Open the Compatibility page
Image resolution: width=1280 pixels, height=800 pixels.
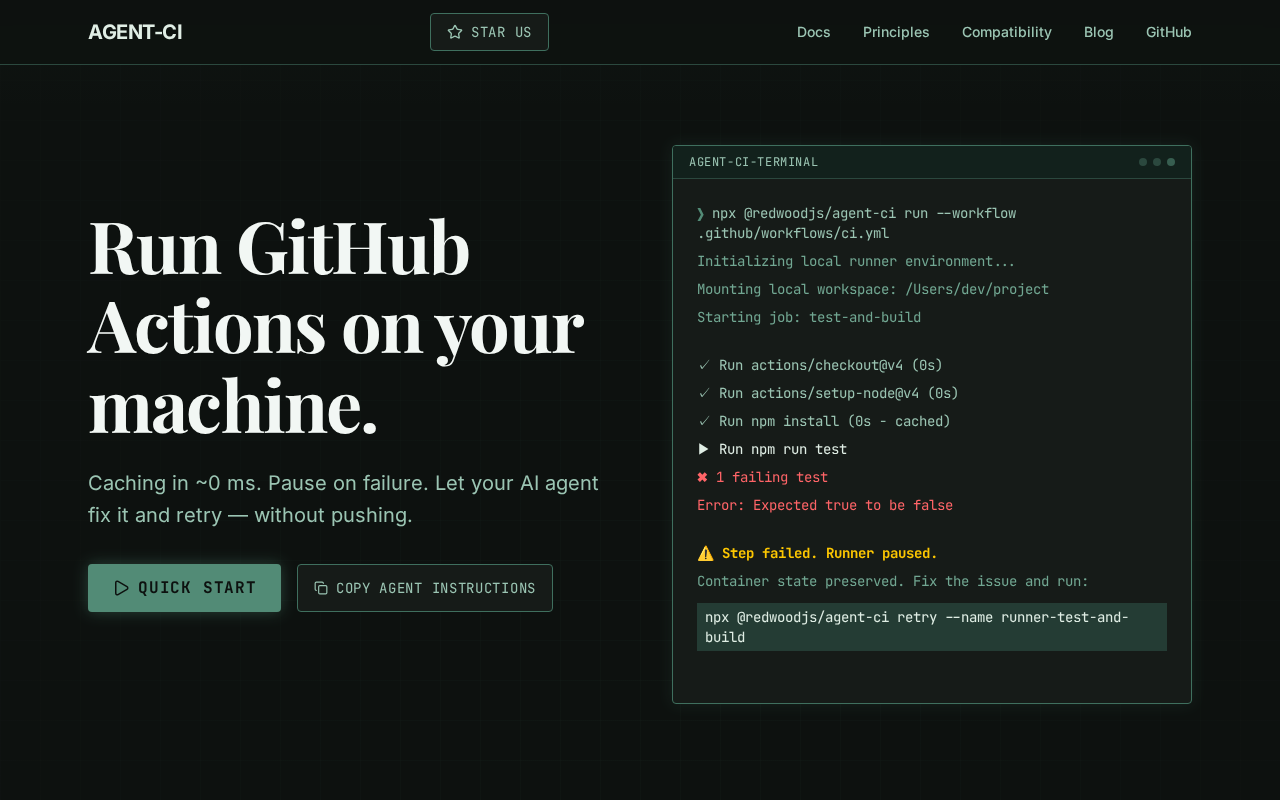(1007, 32)
